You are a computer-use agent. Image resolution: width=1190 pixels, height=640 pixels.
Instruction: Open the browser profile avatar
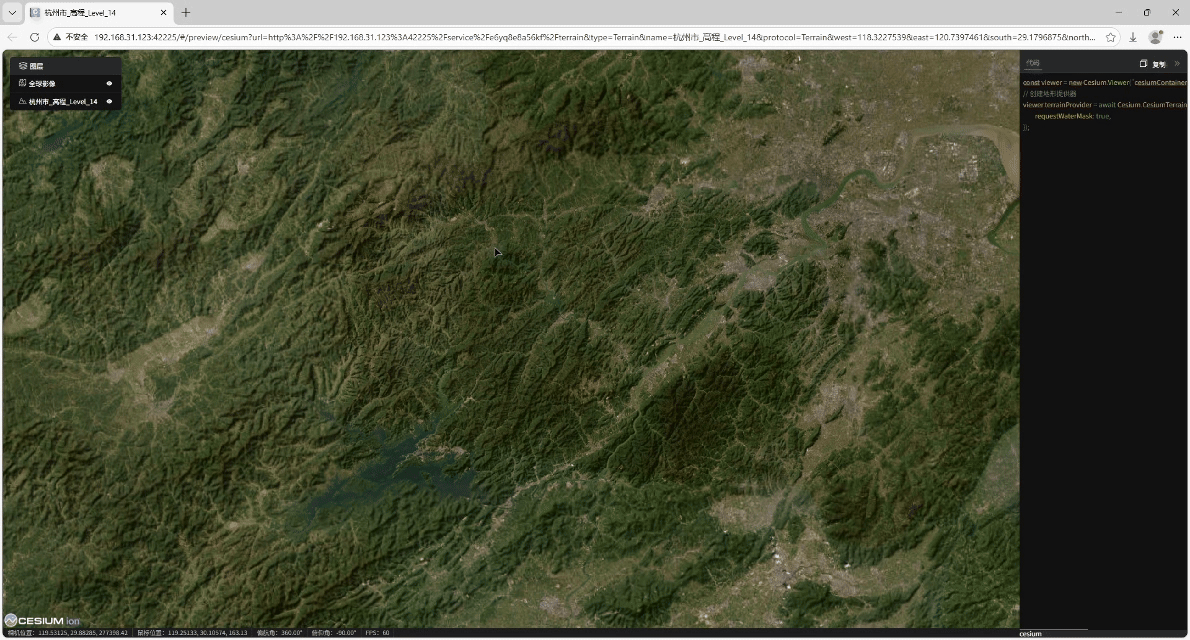(x=1155, y=37)
